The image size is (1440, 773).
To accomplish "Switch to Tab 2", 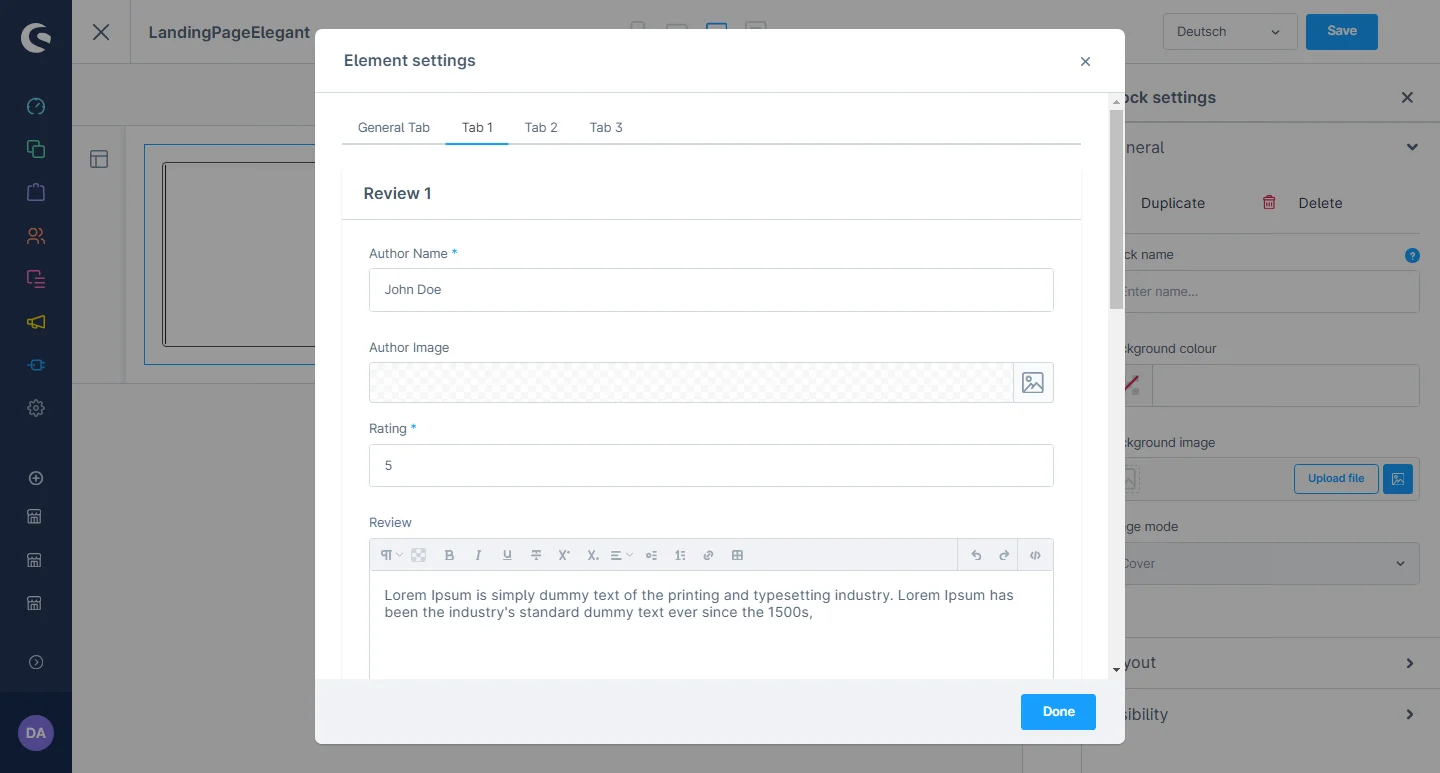I will click(541, 127).
